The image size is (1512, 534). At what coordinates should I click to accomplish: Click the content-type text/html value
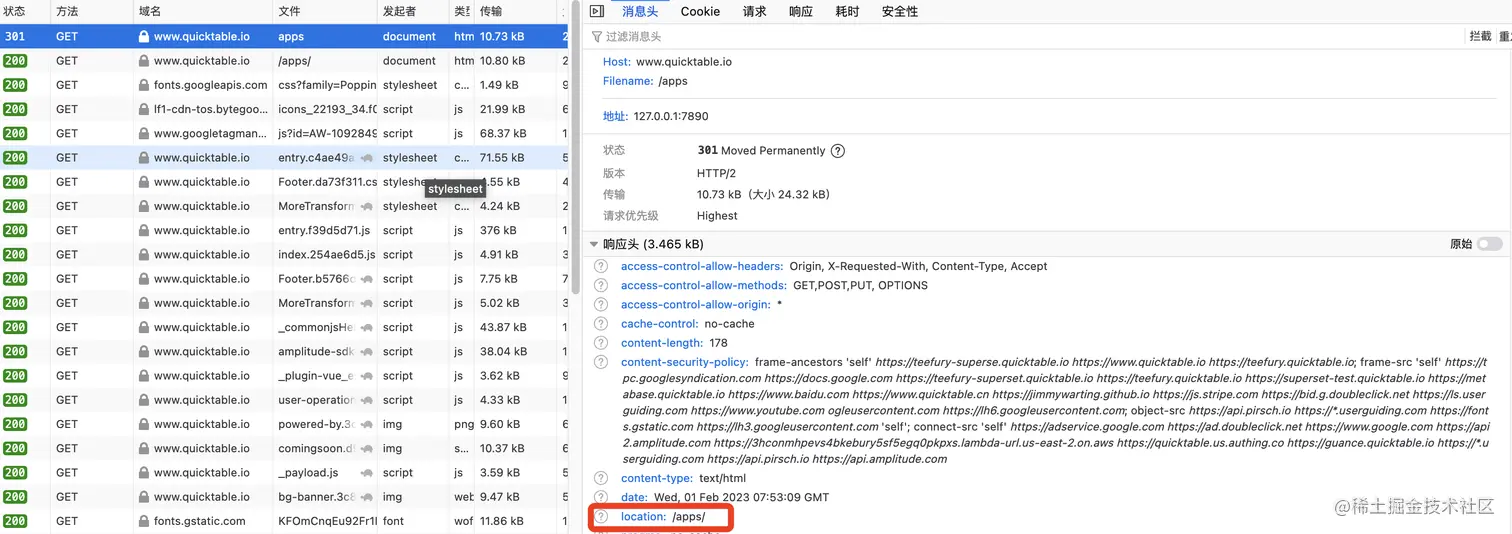coord(722,478)
